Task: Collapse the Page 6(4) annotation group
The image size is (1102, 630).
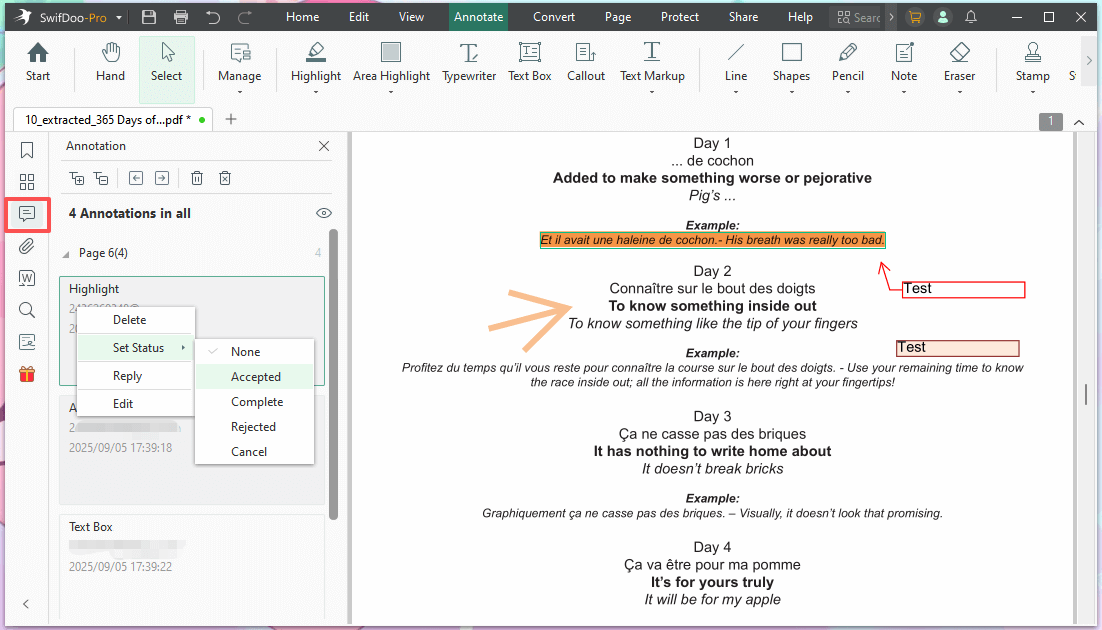Action: tap(66, 252)
